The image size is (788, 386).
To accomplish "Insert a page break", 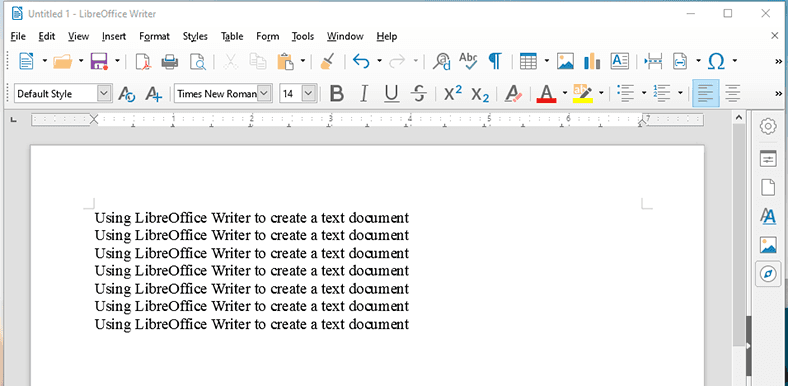I will tap(653, 61).
